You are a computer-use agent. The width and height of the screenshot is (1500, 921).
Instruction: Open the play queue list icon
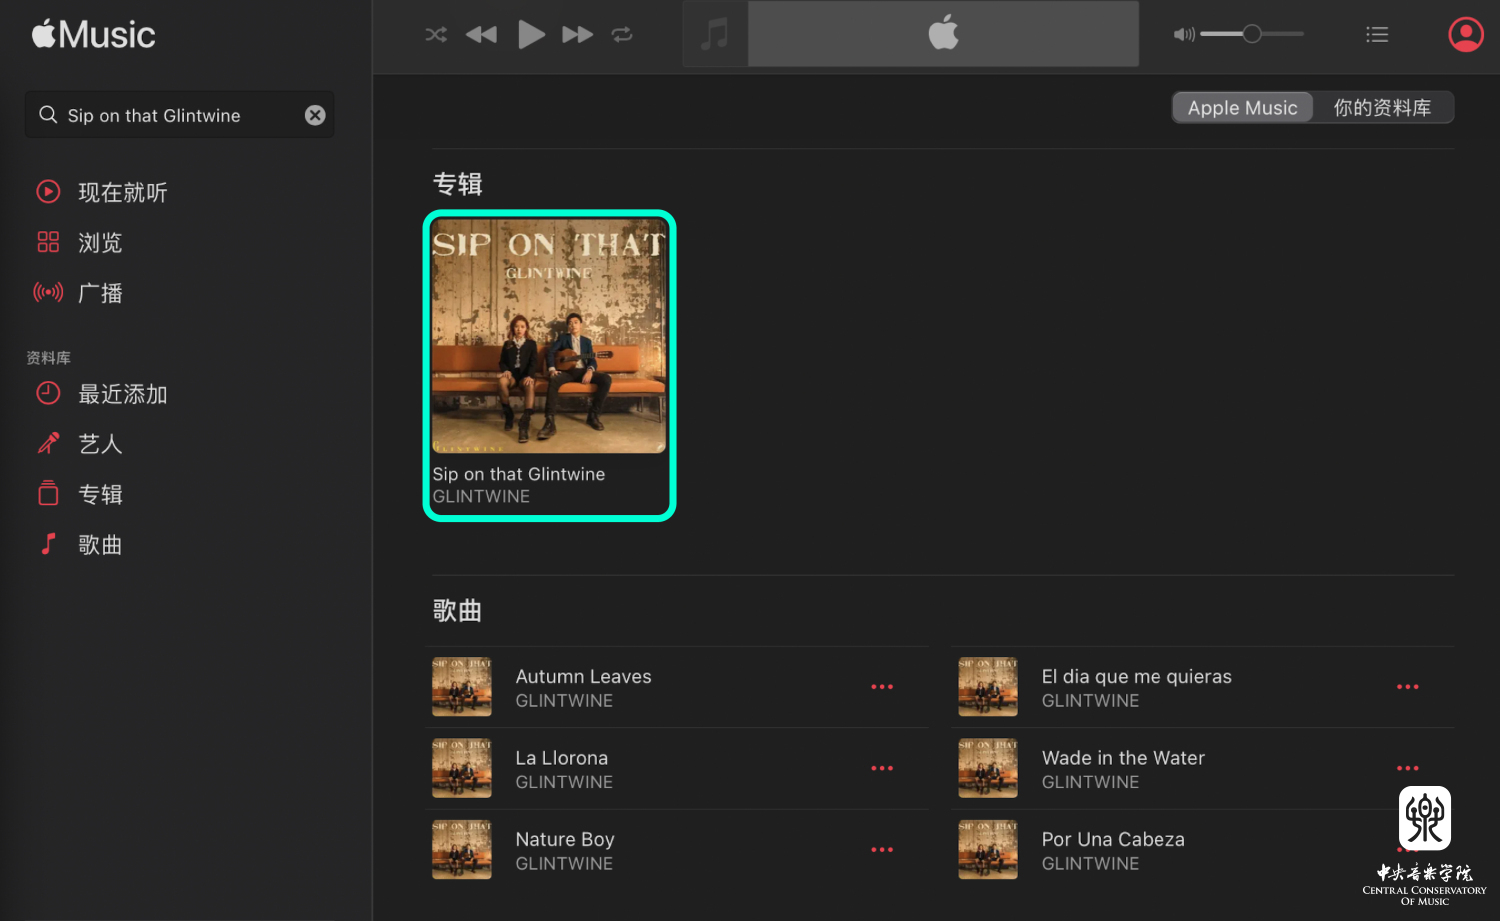click(1377, 35)
